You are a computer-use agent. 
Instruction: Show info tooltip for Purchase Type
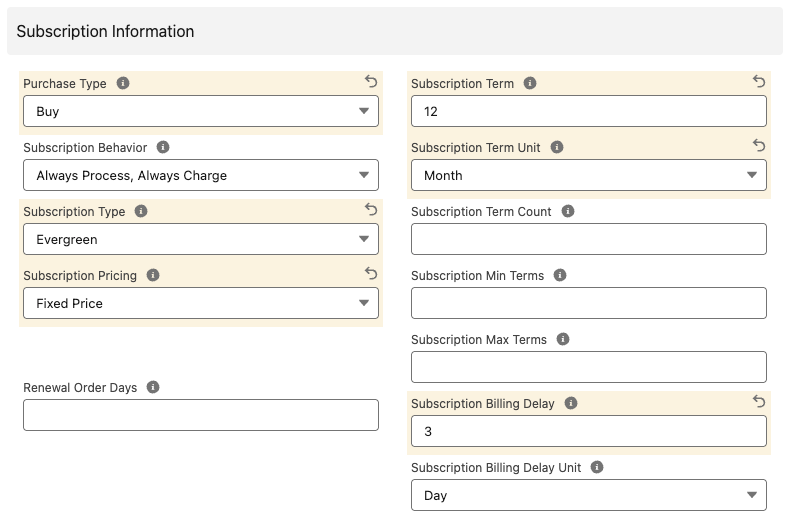point(123,83)
